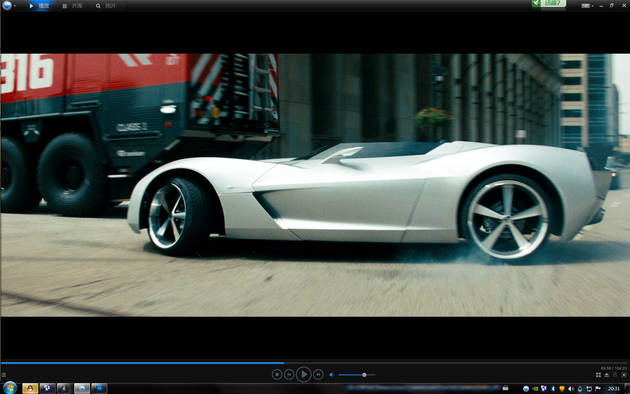Click the round play button
This screenshot has width=630, height=394.
[303, 375]
